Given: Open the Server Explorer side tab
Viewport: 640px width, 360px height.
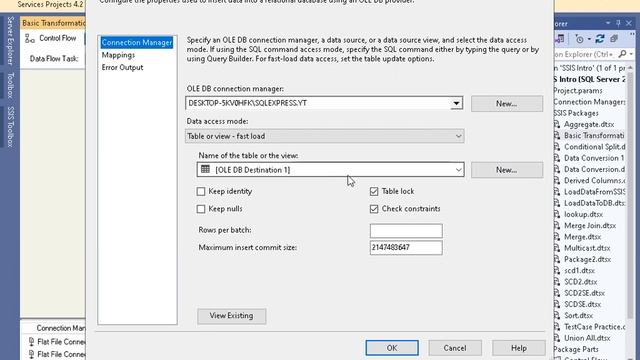Looking at the screenshot, I should [x=11, y=41].
